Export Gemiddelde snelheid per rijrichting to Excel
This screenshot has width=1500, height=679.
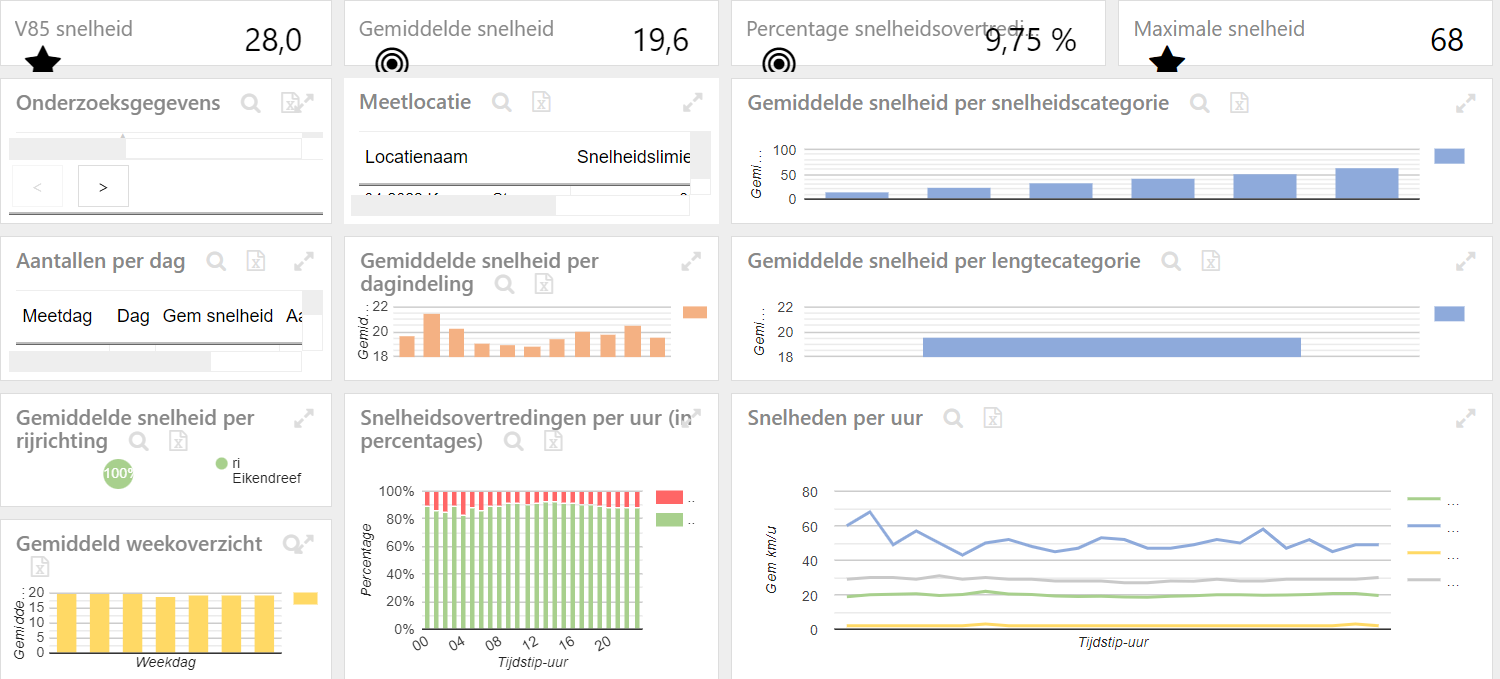(177, 441)
